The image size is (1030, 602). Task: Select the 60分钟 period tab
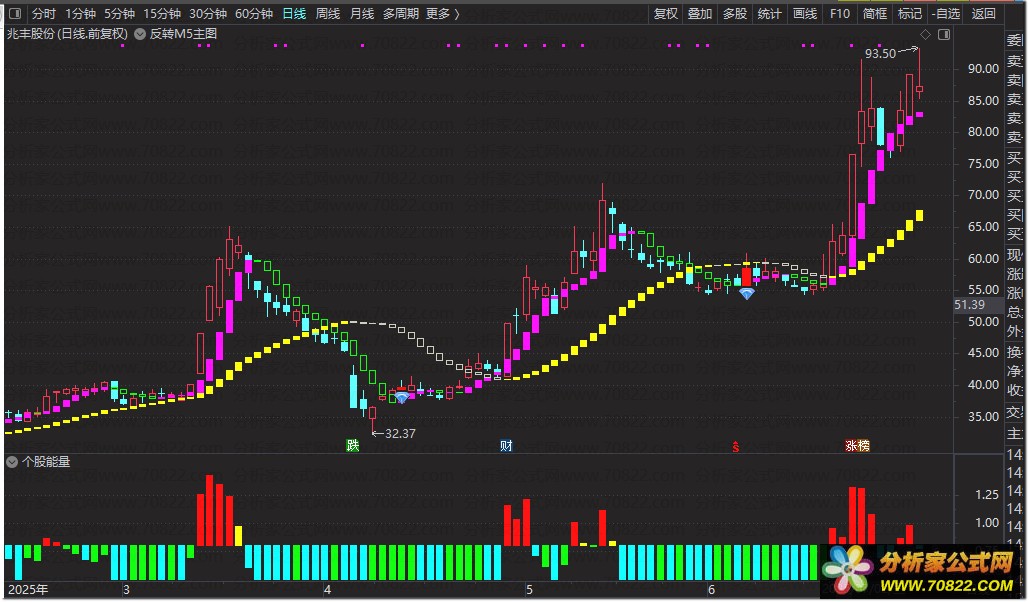(254, 13)
